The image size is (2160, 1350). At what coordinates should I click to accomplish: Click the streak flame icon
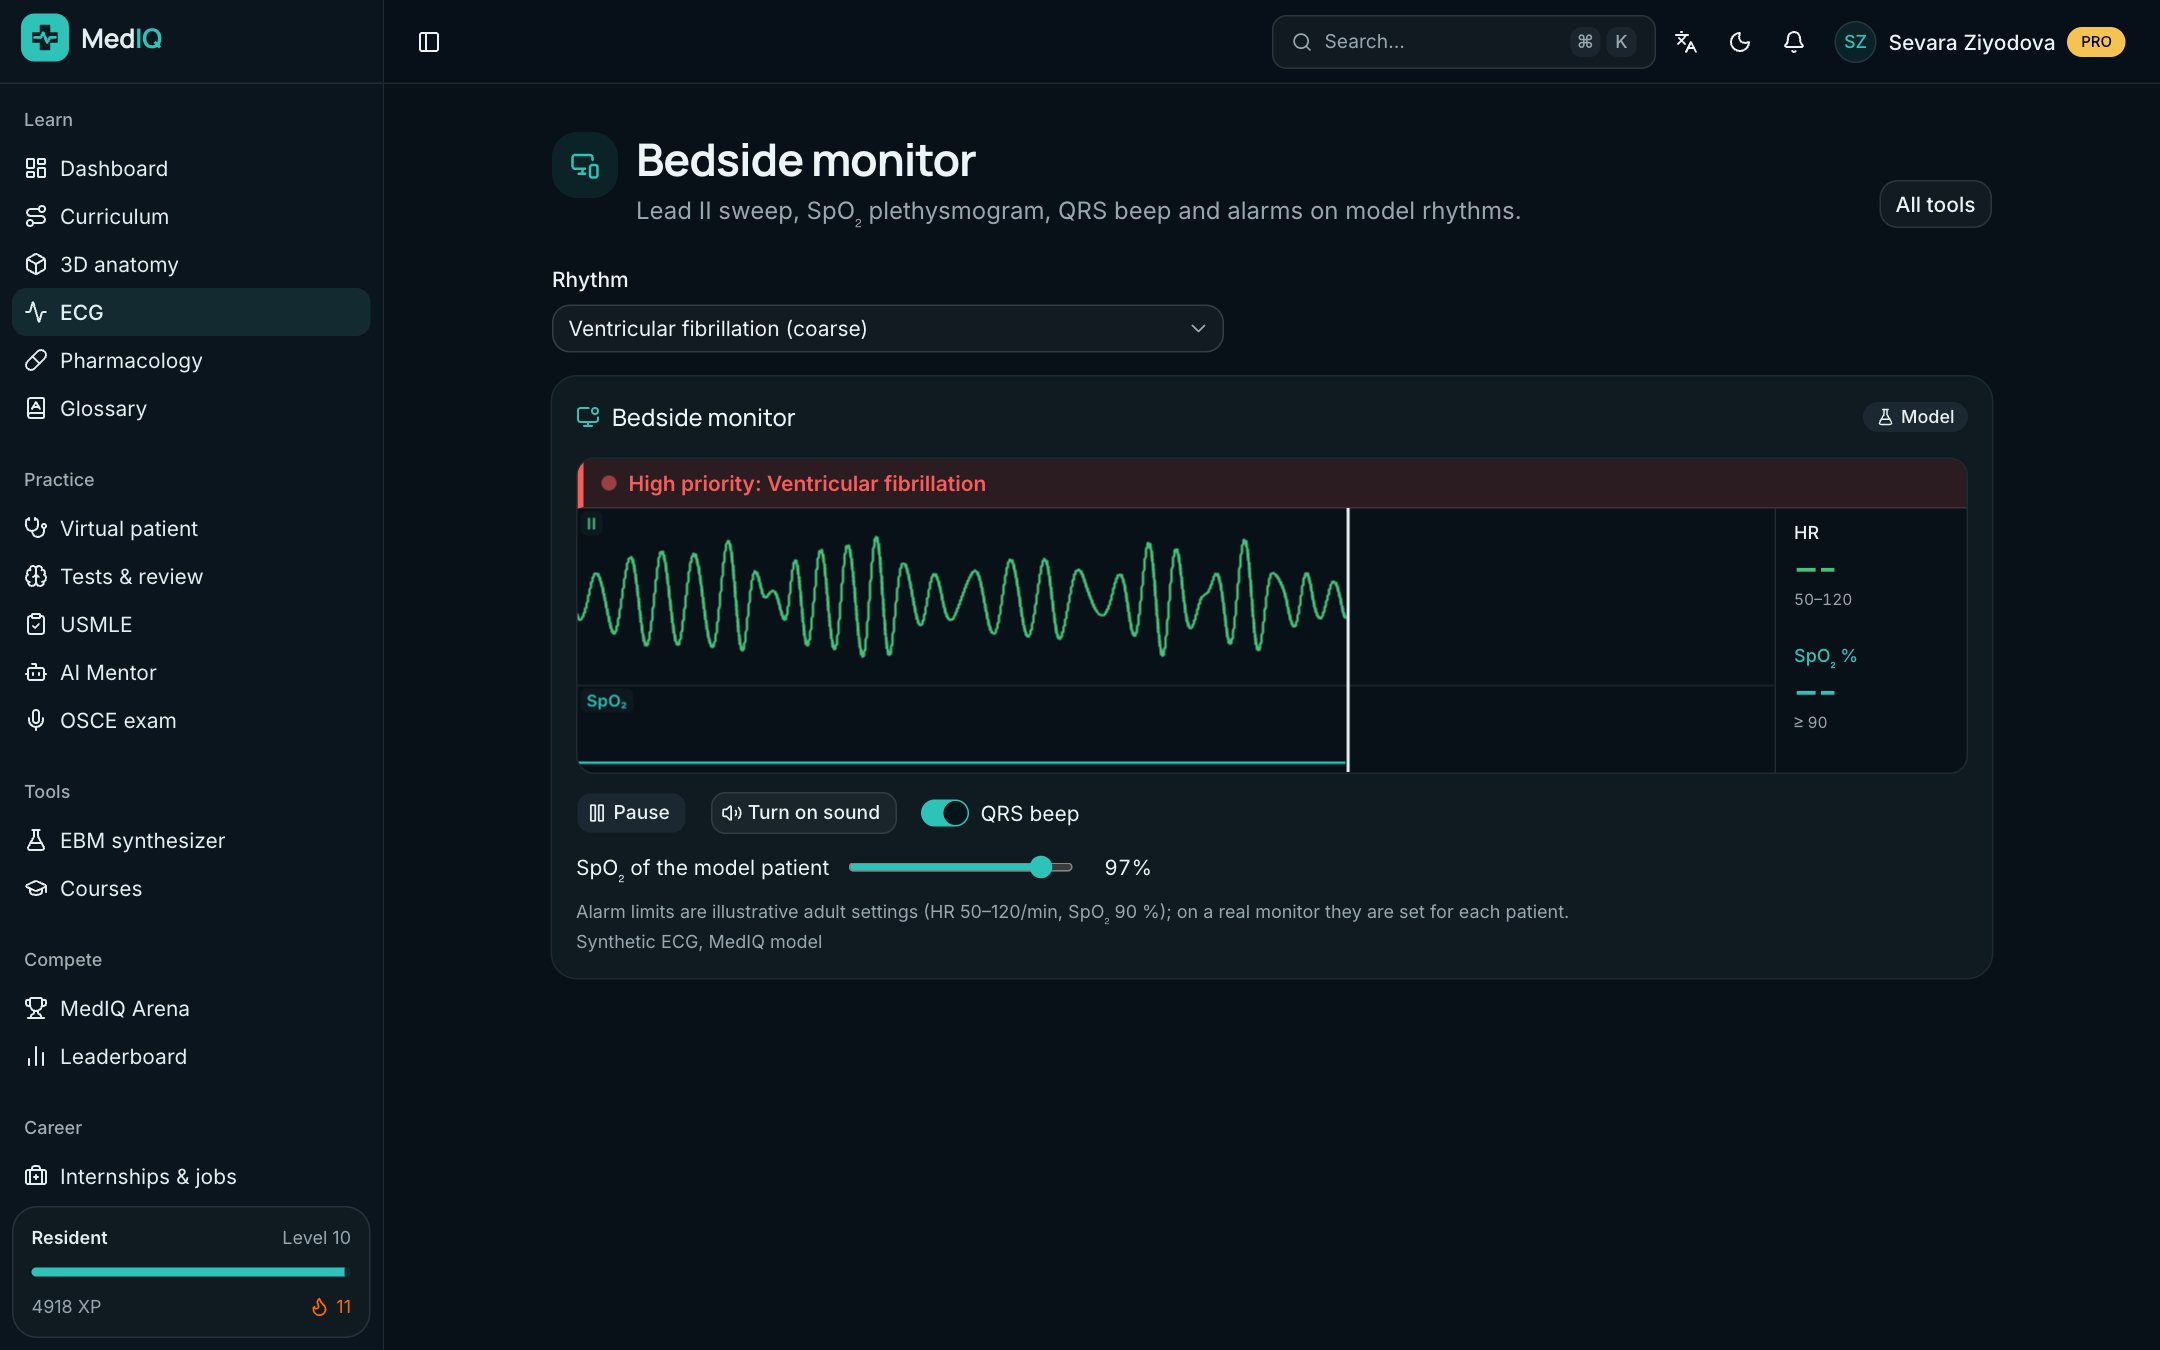(319, 1307)
